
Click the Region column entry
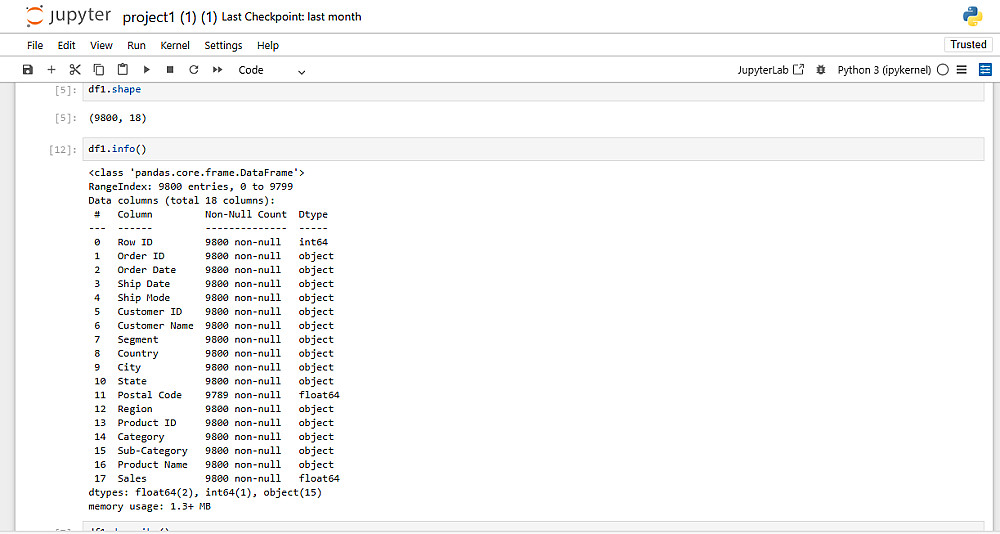(135, 409)
